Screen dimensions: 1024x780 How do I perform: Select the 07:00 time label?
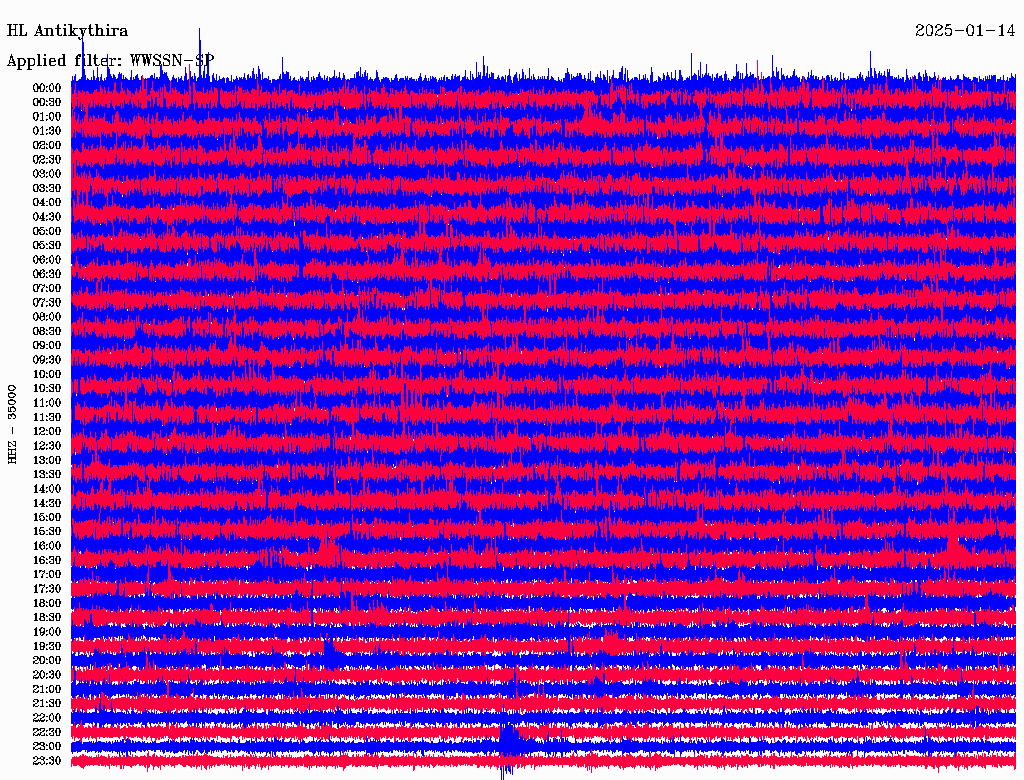47,289
